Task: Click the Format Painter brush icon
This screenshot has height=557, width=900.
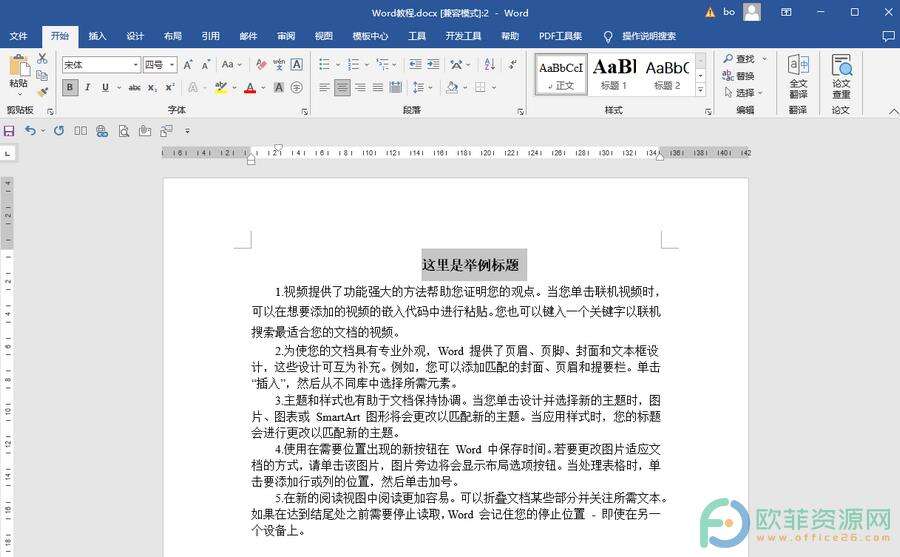Action: tap(42, 92)
